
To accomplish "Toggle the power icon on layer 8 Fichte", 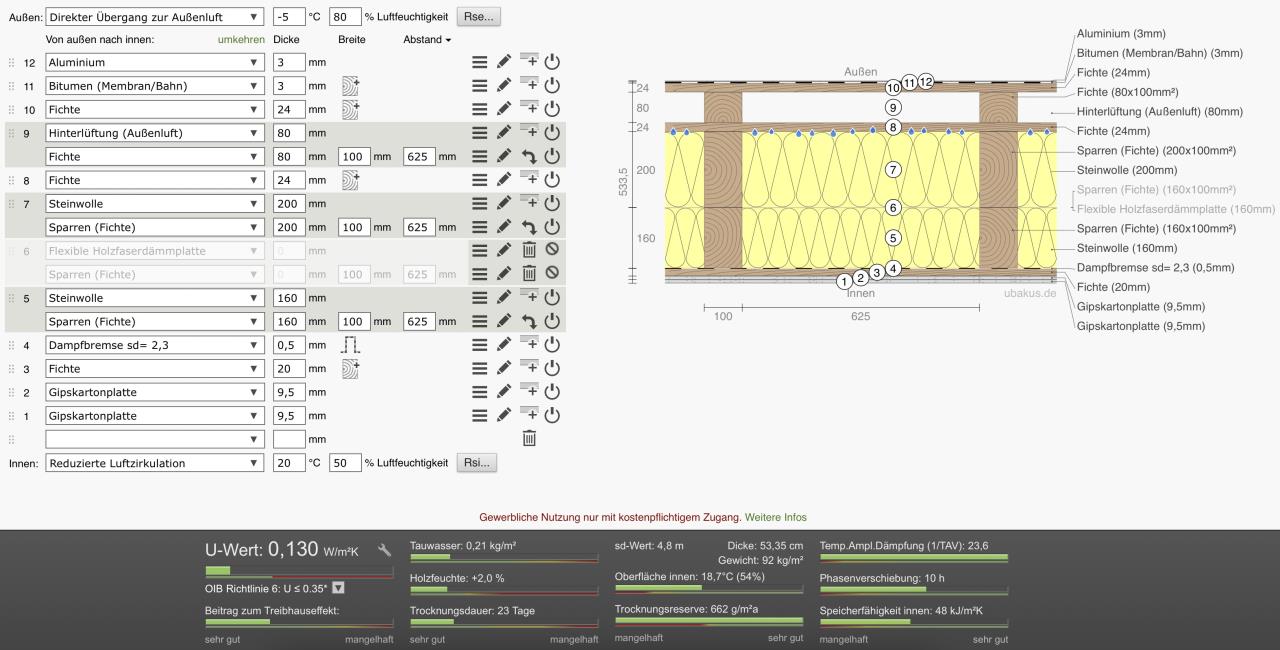I will (552, 180).
